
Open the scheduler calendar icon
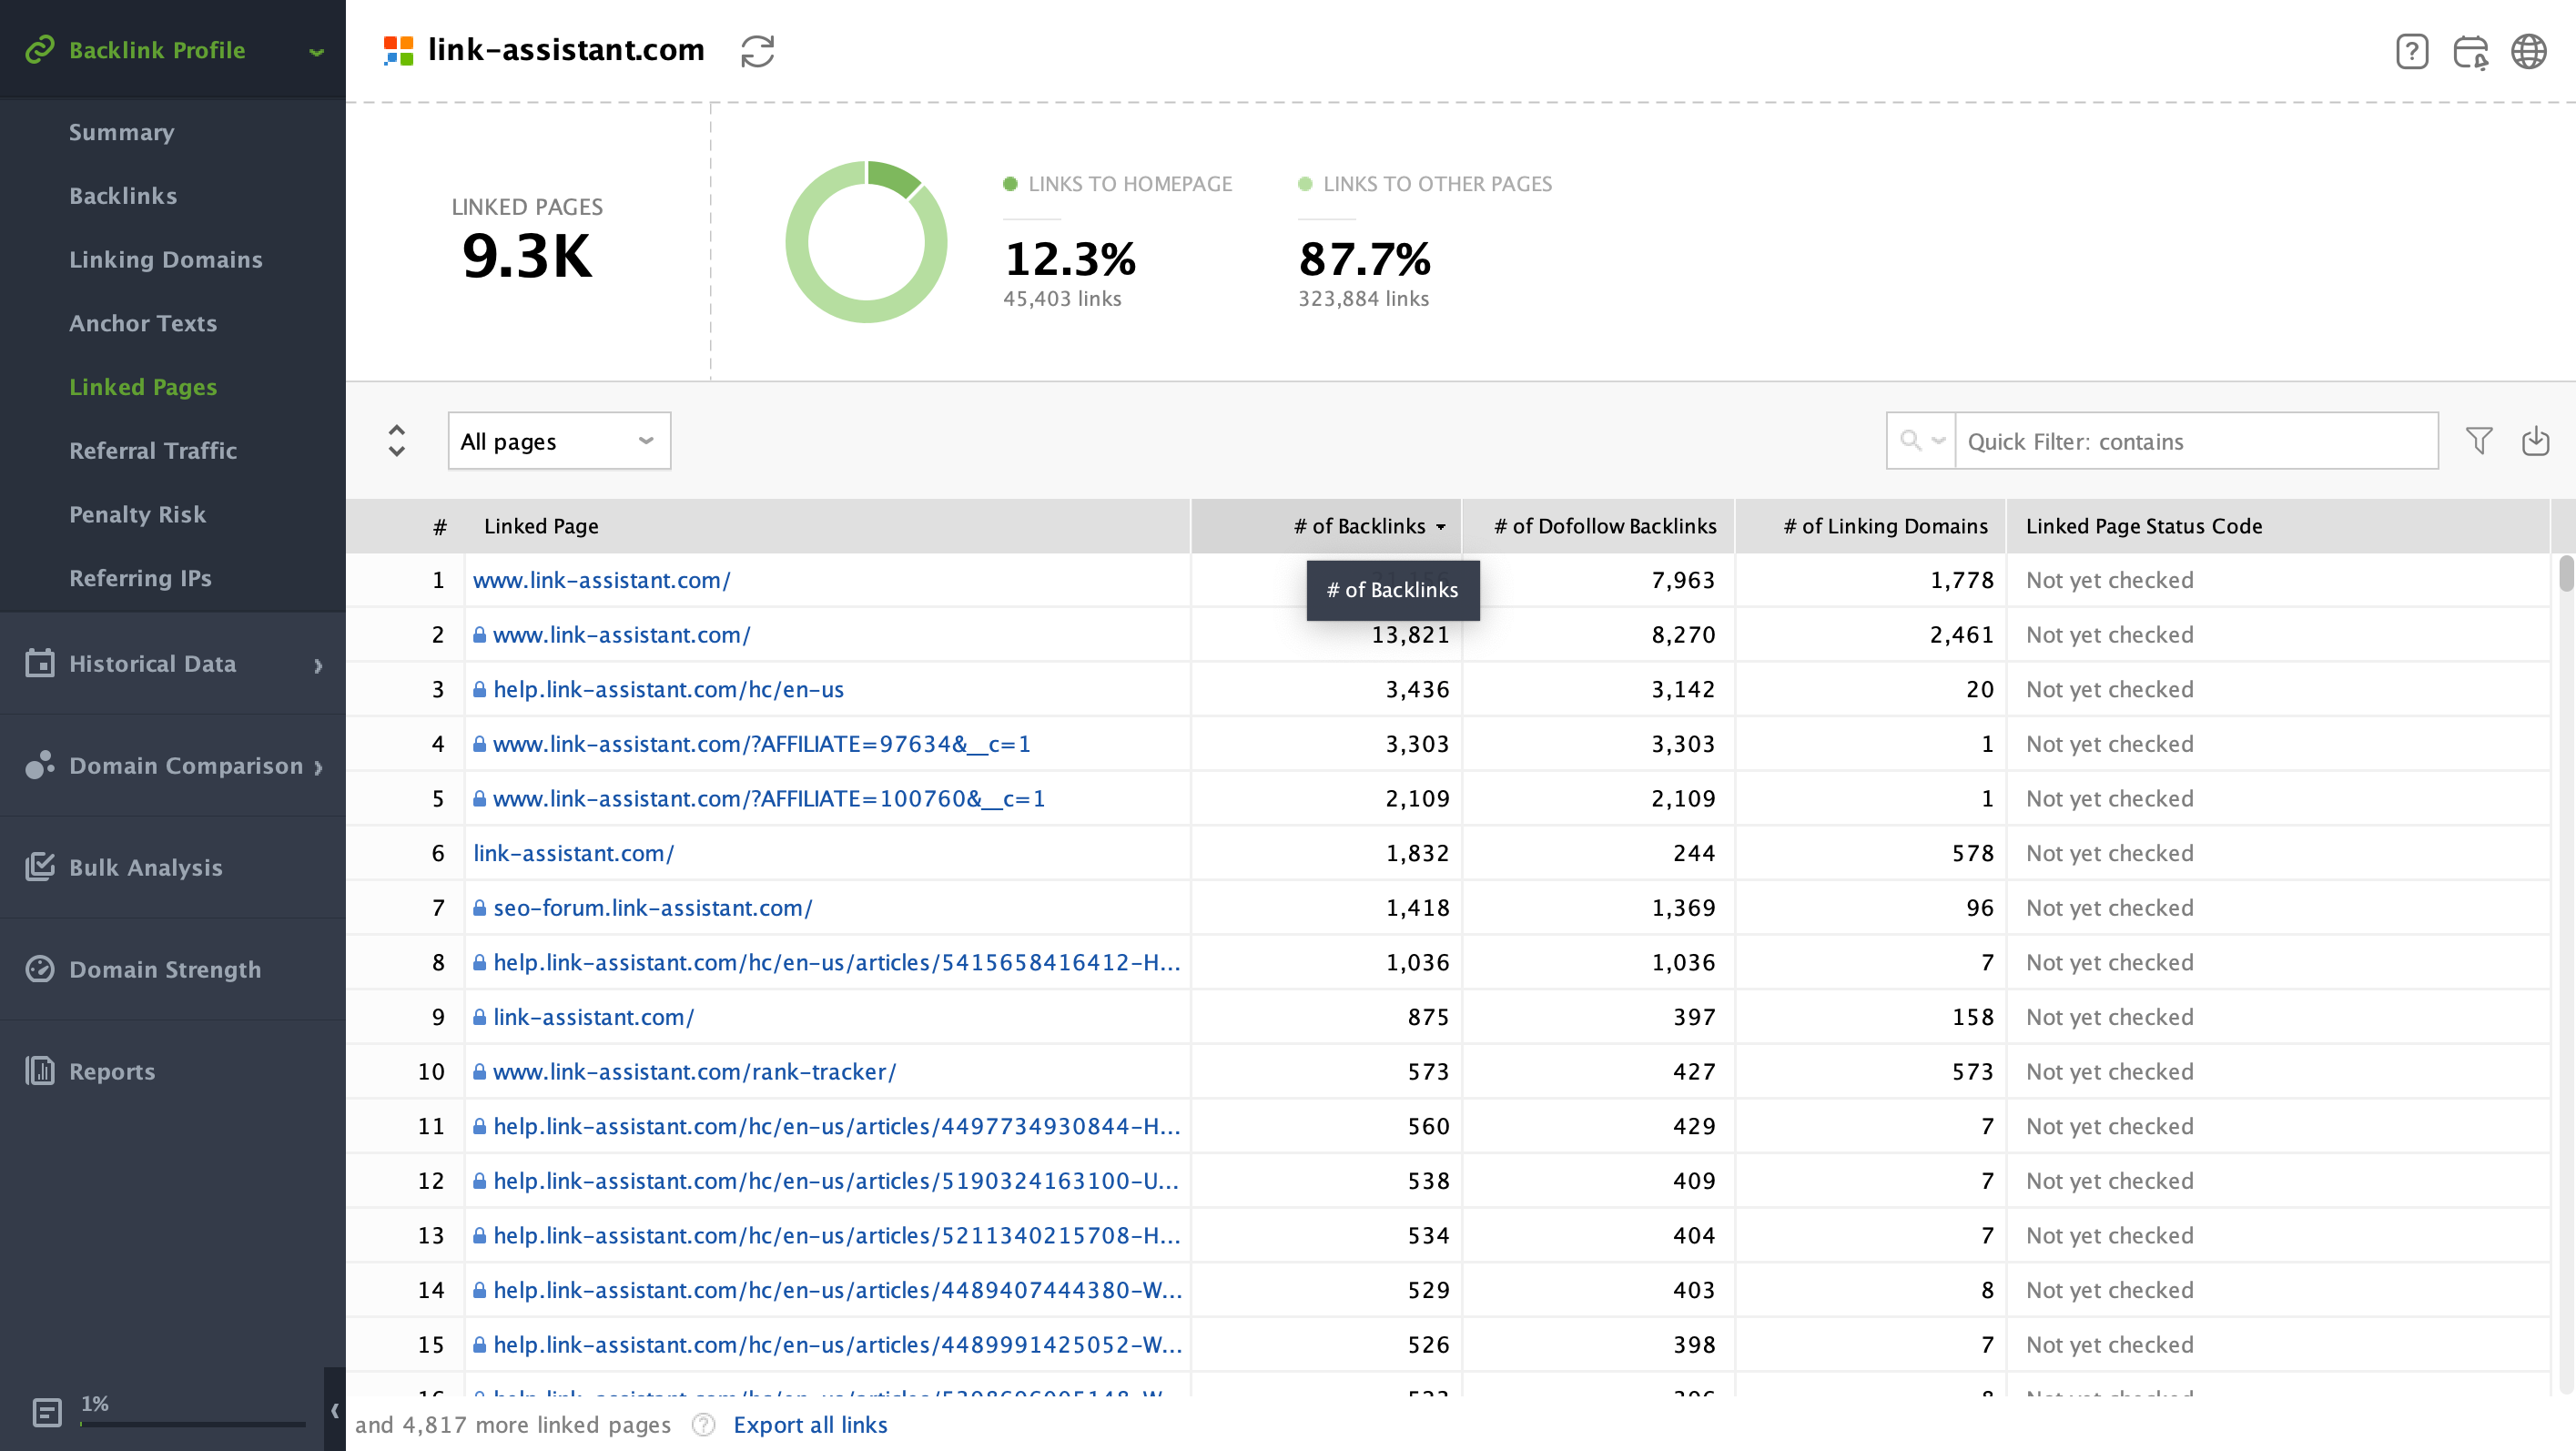[2470, 51]
